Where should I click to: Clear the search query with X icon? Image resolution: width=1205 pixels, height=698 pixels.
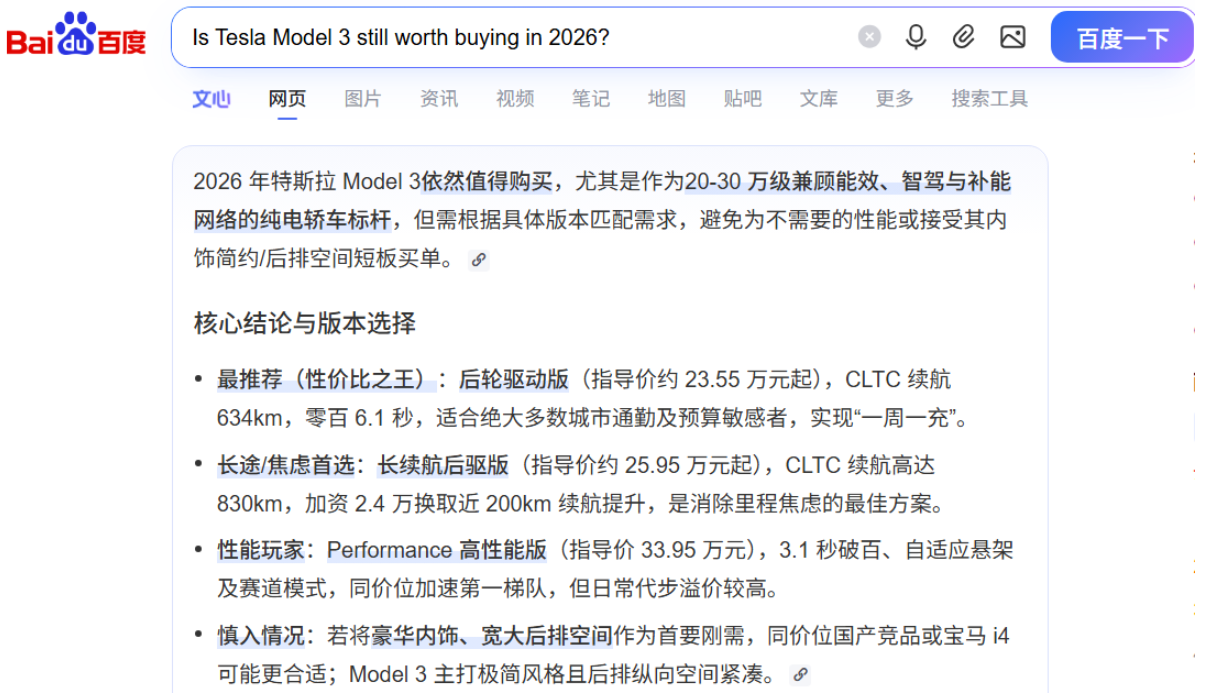[x=870, y=37]
